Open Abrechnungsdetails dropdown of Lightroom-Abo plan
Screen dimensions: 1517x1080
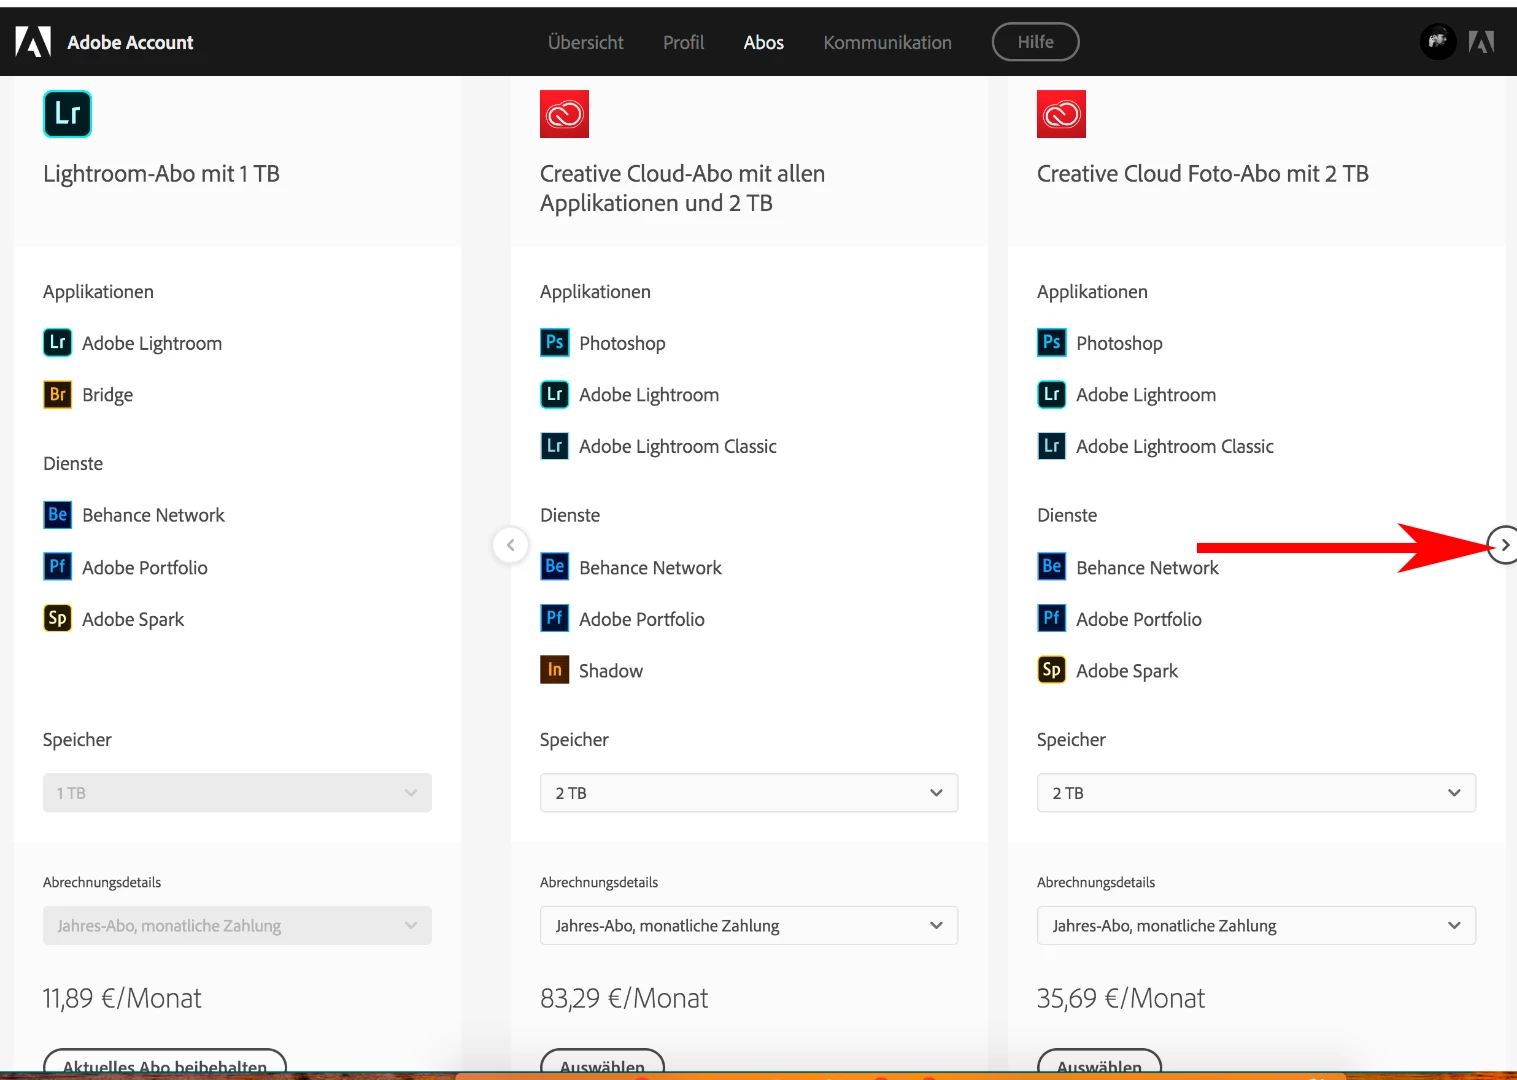tap(237, 926)
